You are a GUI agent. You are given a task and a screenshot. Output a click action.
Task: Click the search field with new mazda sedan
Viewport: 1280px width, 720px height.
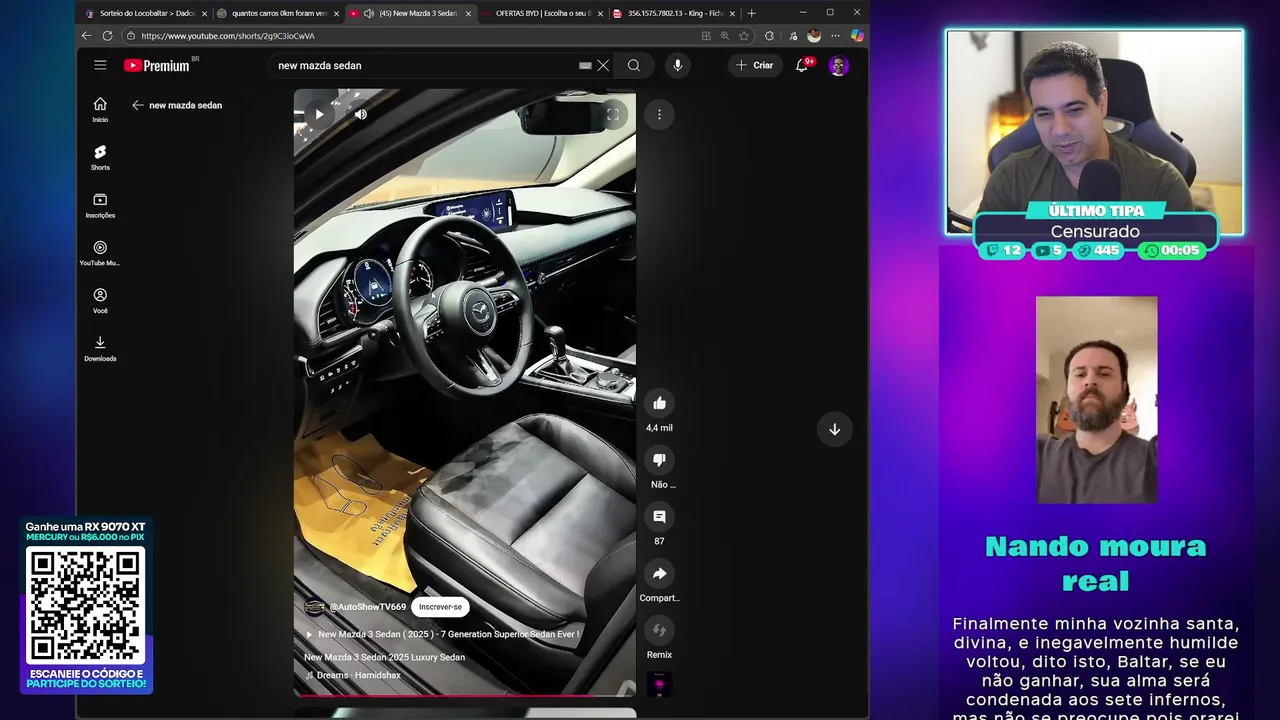pos(425,65)
